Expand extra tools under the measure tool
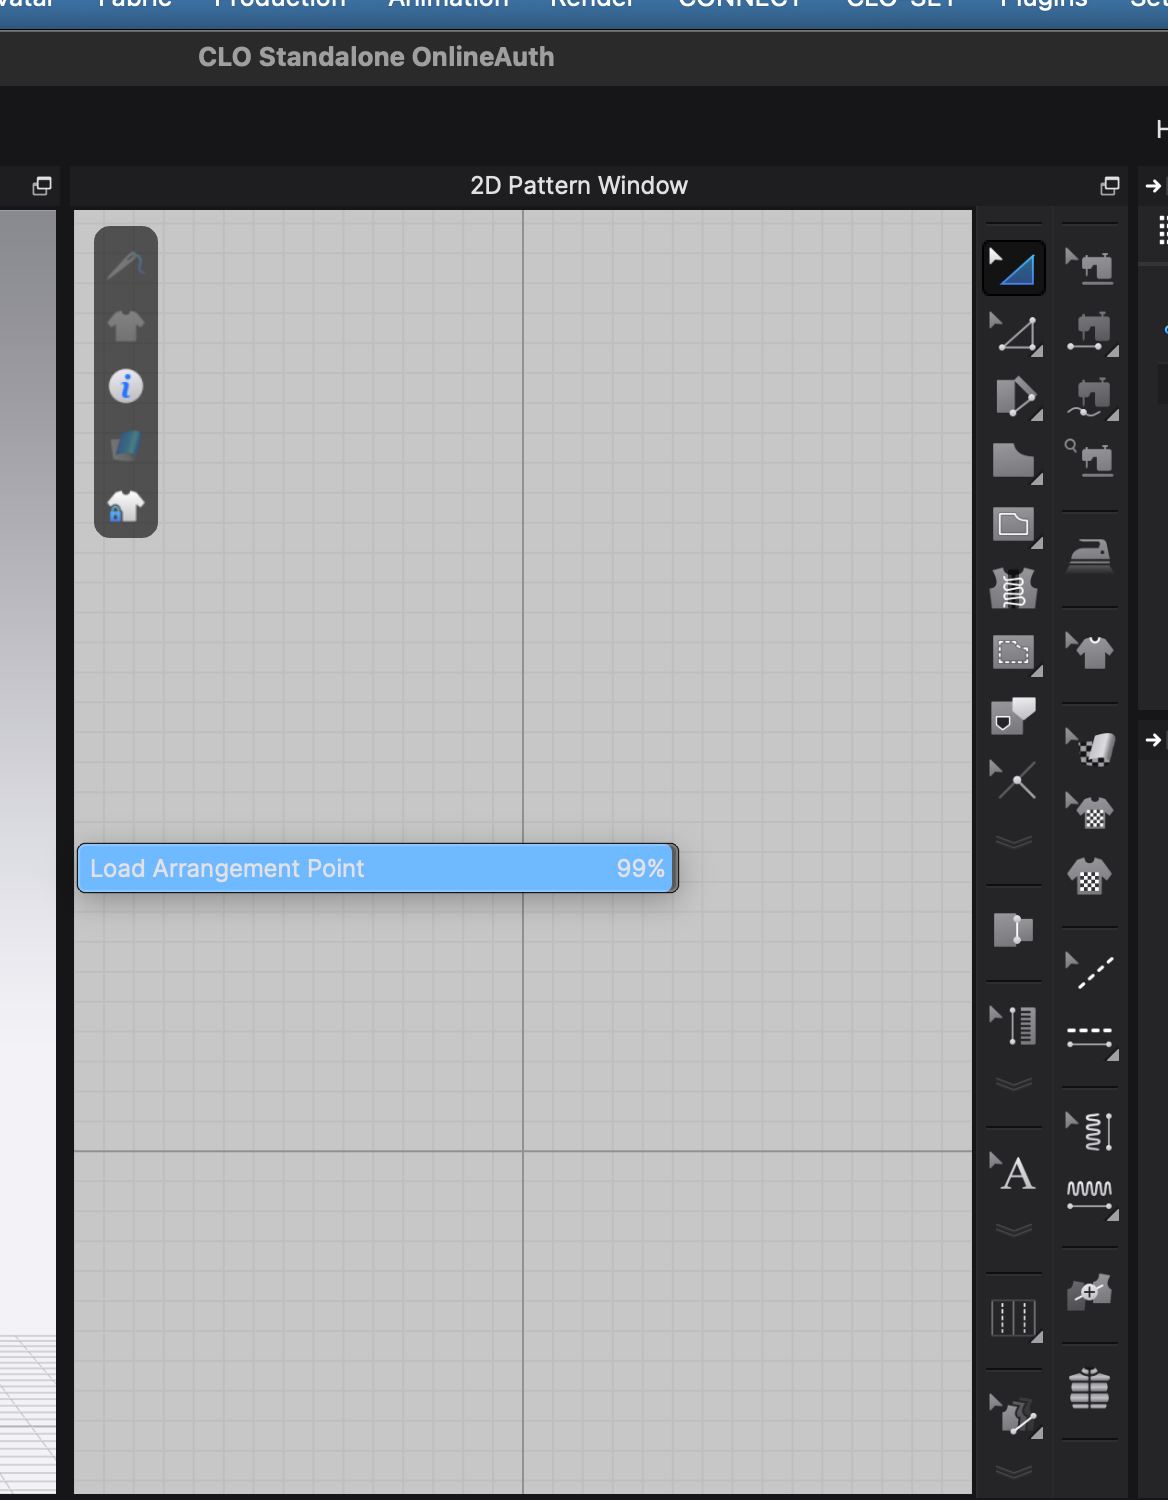This screenshot has width=1168, height=1500. (x=1014, y=1084)
